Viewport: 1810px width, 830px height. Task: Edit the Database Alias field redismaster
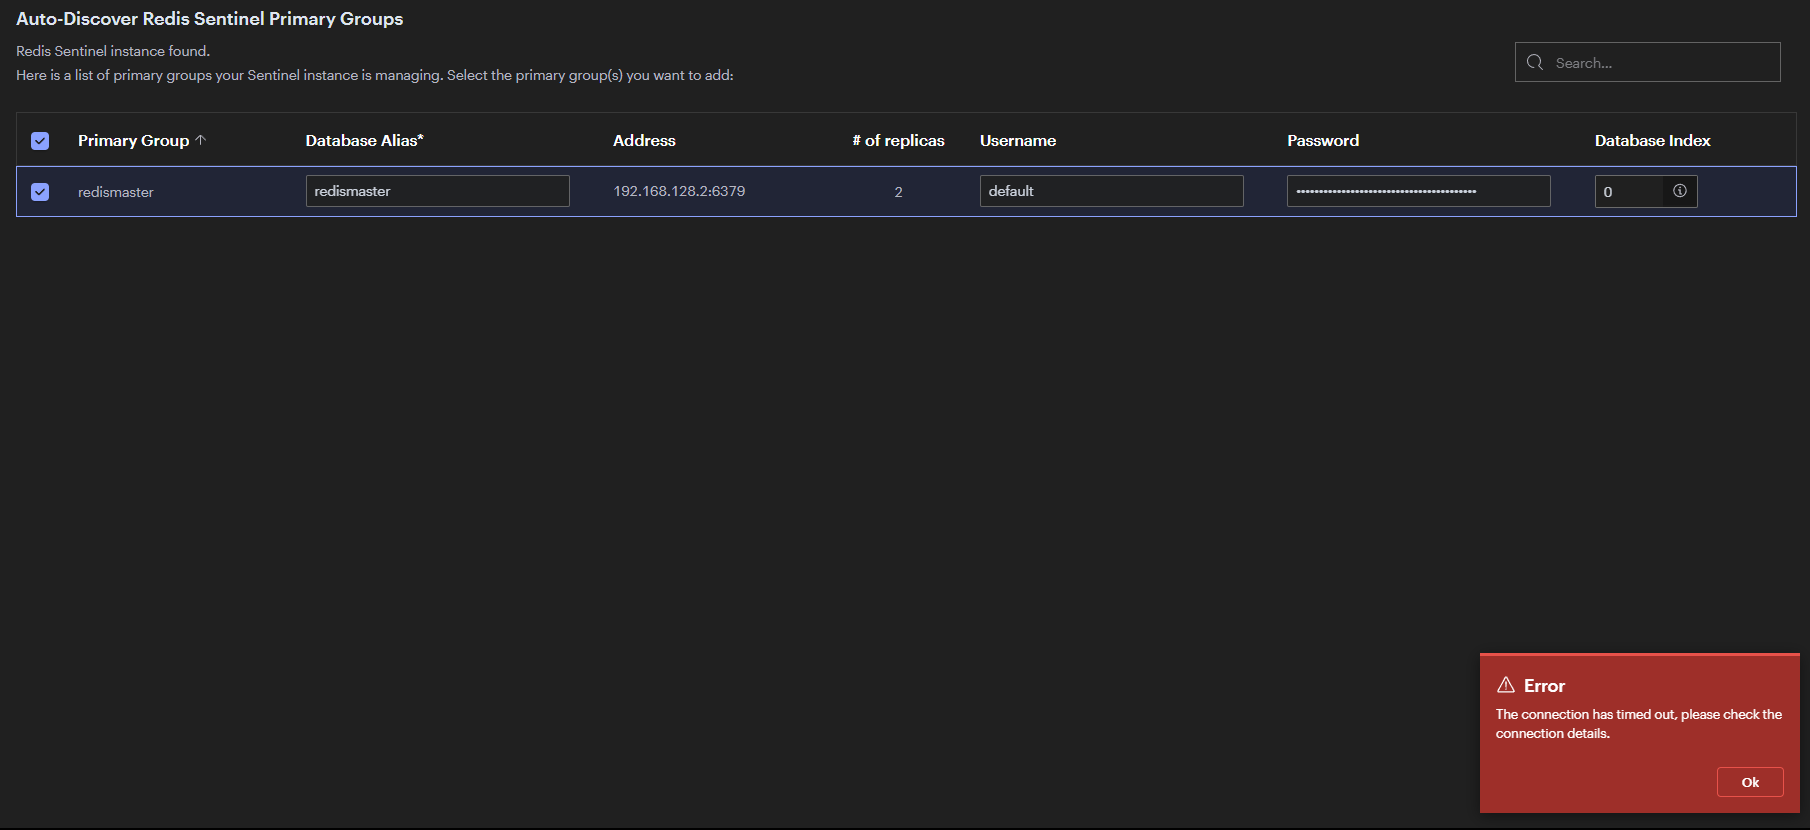coord(437,191)
